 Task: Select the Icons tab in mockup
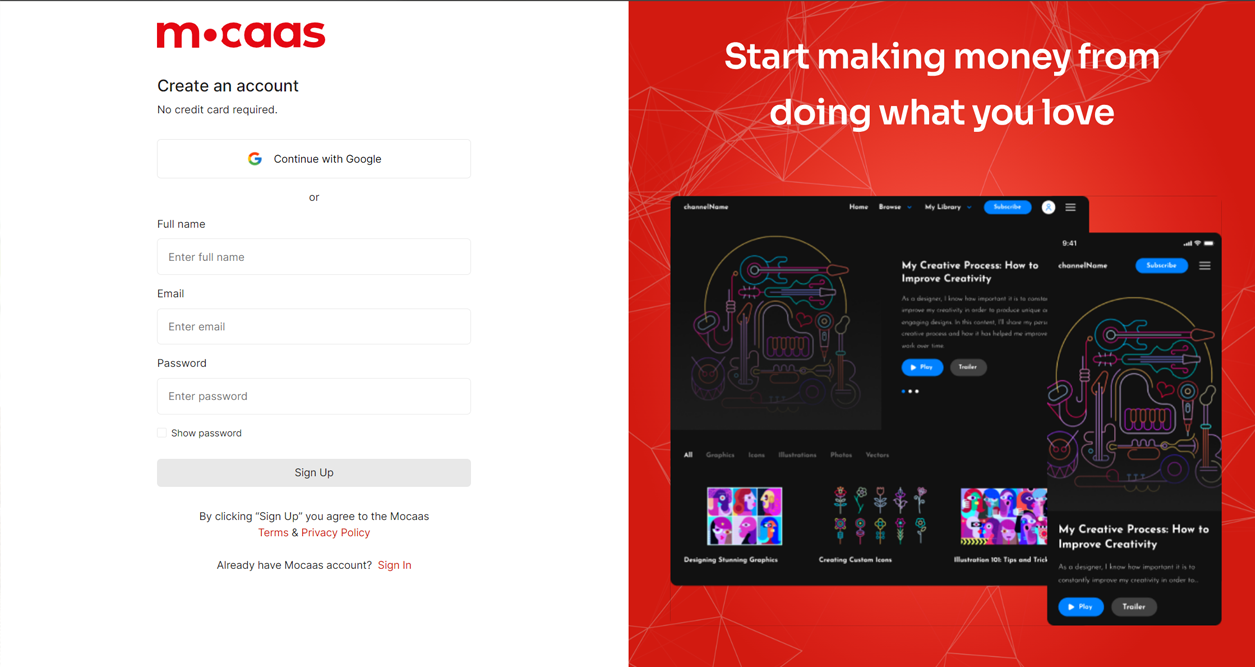pos(756,455)
